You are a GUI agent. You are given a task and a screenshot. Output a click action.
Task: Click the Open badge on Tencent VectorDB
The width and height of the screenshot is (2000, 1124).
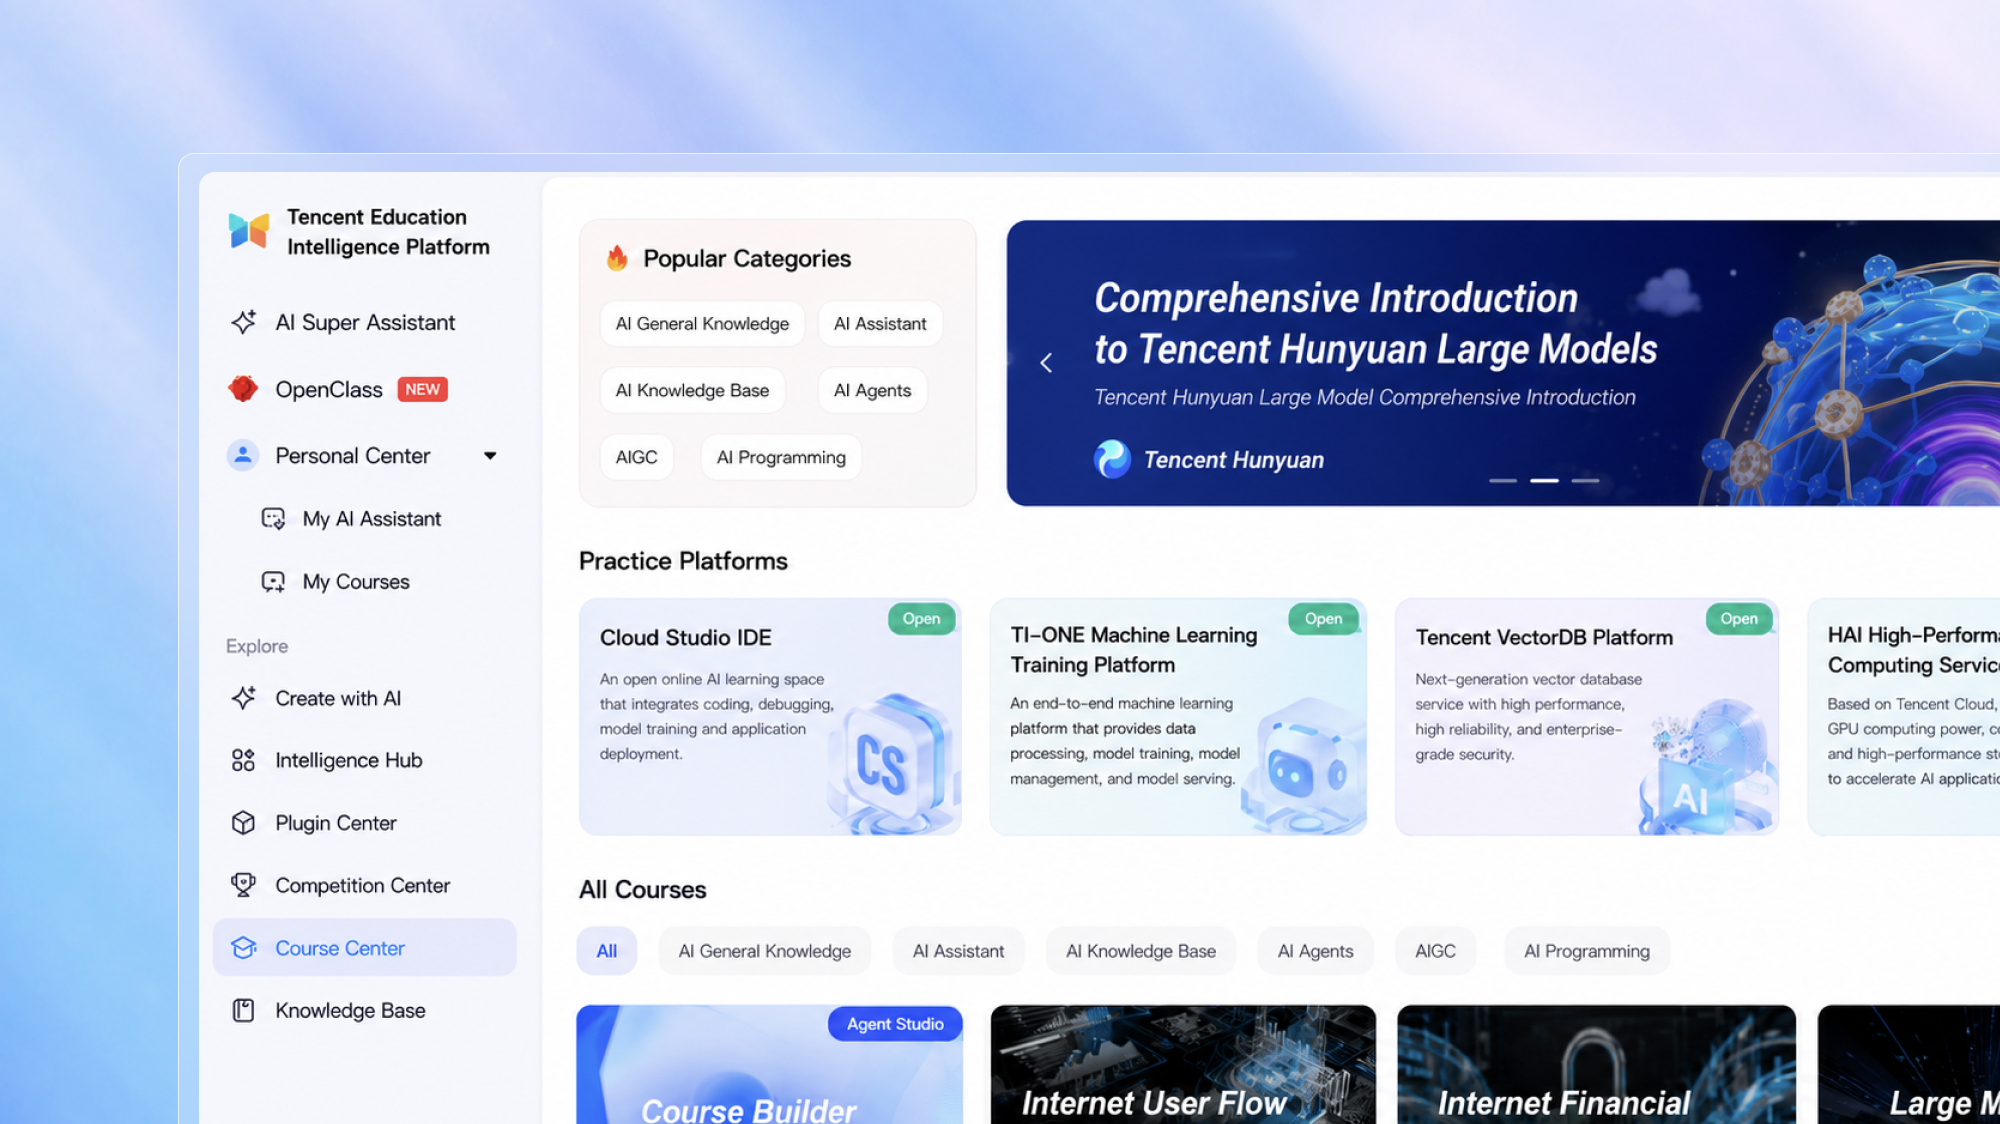1739,619
